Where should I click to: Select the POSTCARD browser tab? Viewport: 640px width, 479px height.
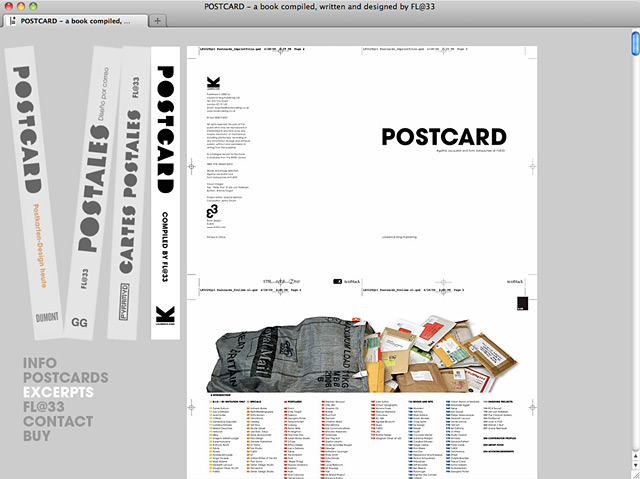76,21
